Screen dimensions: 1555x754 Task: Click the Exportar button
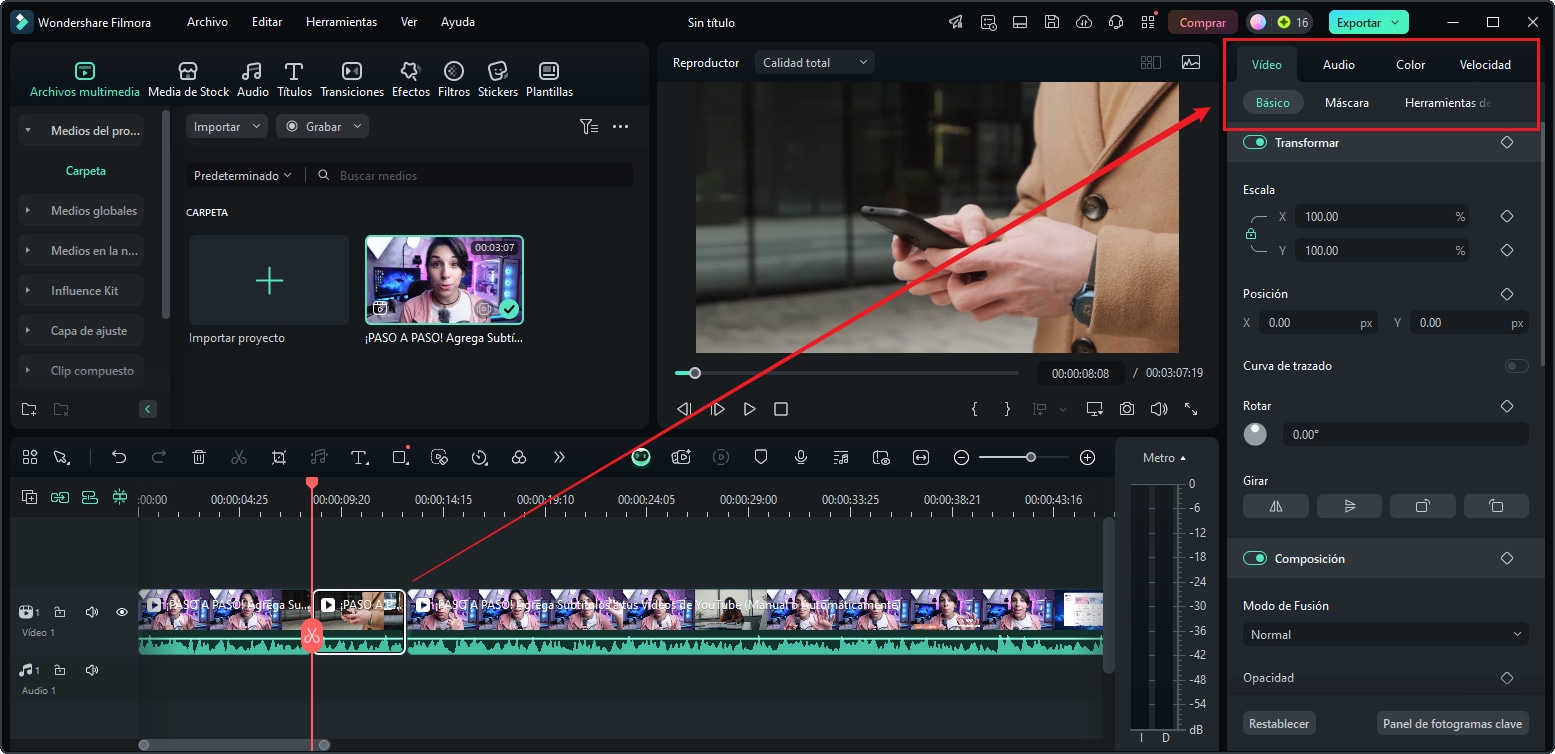(x=1368, y=22)
